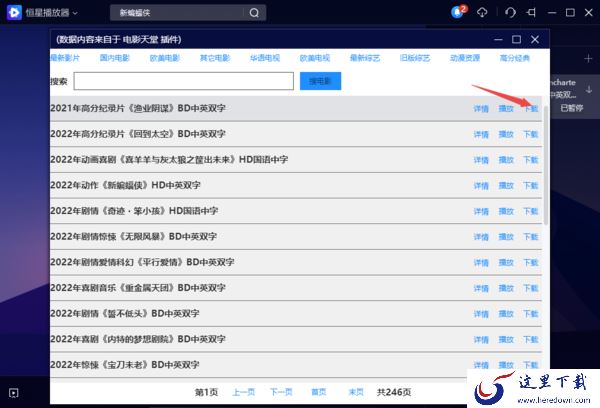Click 下载 for 内特的梦想剧院
This screenshot has height=408, width=600.
[531, 339]
